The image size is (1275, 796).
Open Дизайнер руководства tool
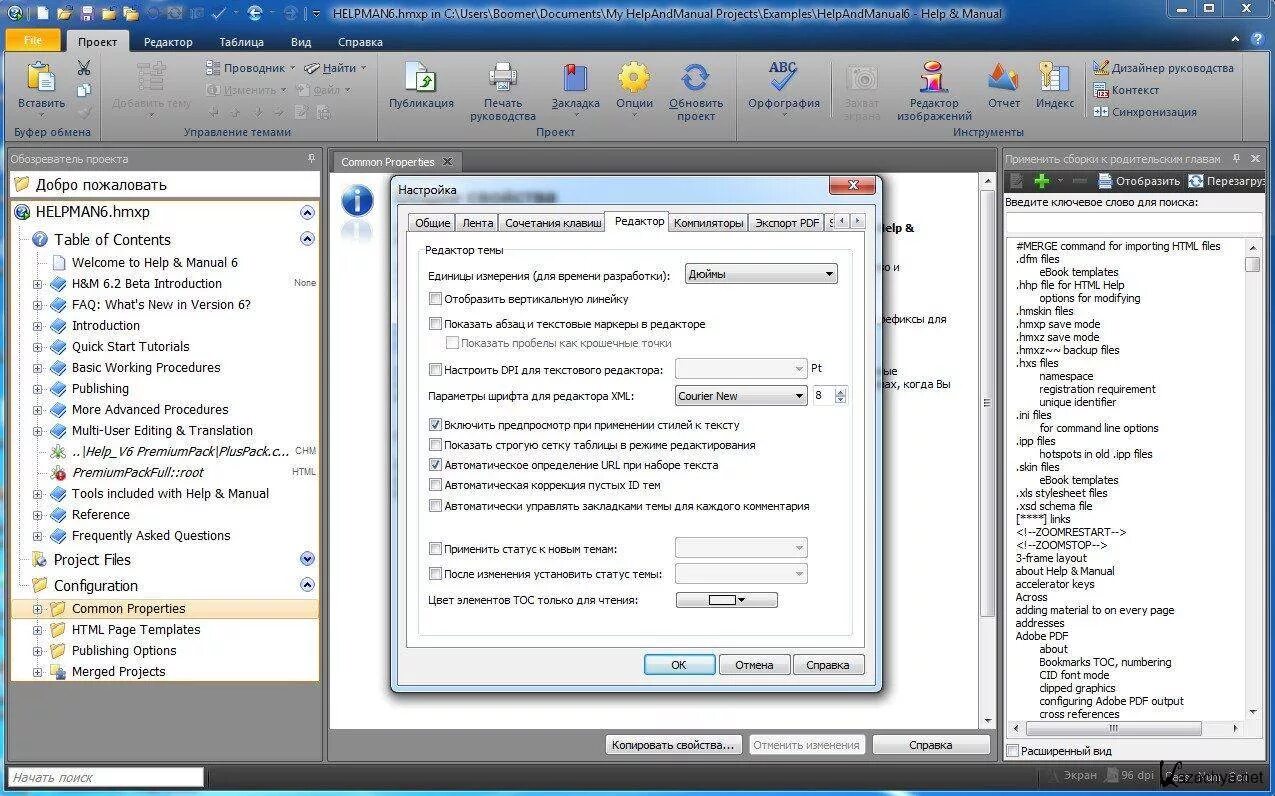click(x=1164, y=68)
